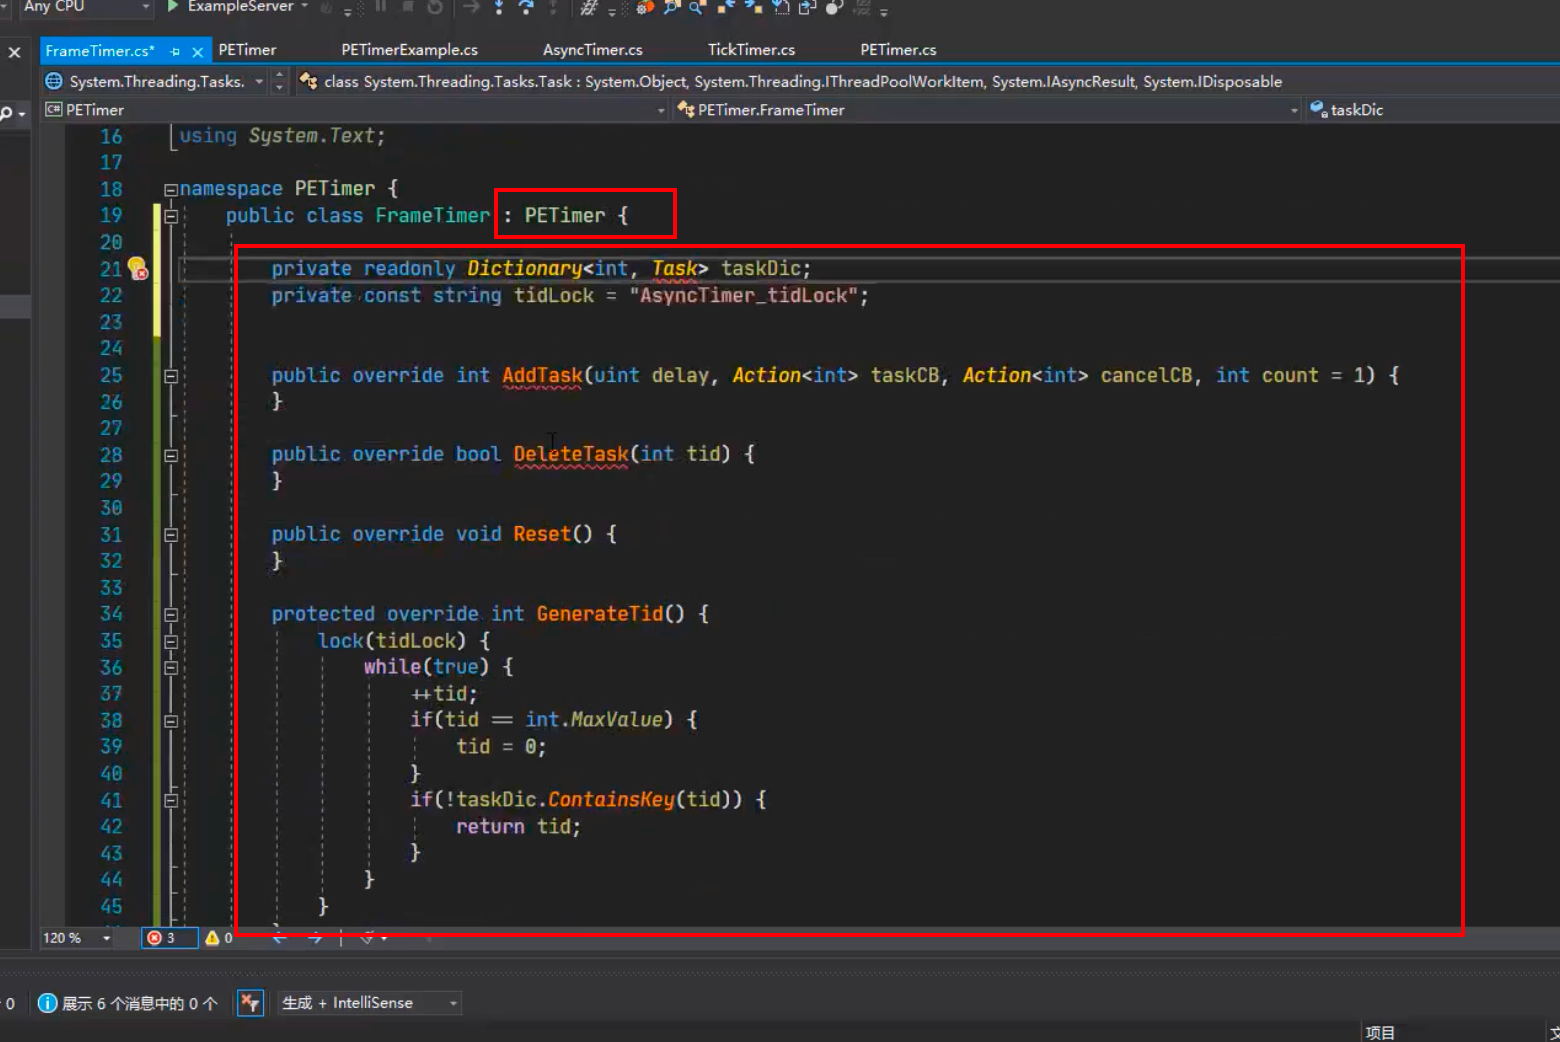1560x1042 pixels.
Task: Open the PETimer.FrameTimer type dropdown
Action: tap(1294, 110)
